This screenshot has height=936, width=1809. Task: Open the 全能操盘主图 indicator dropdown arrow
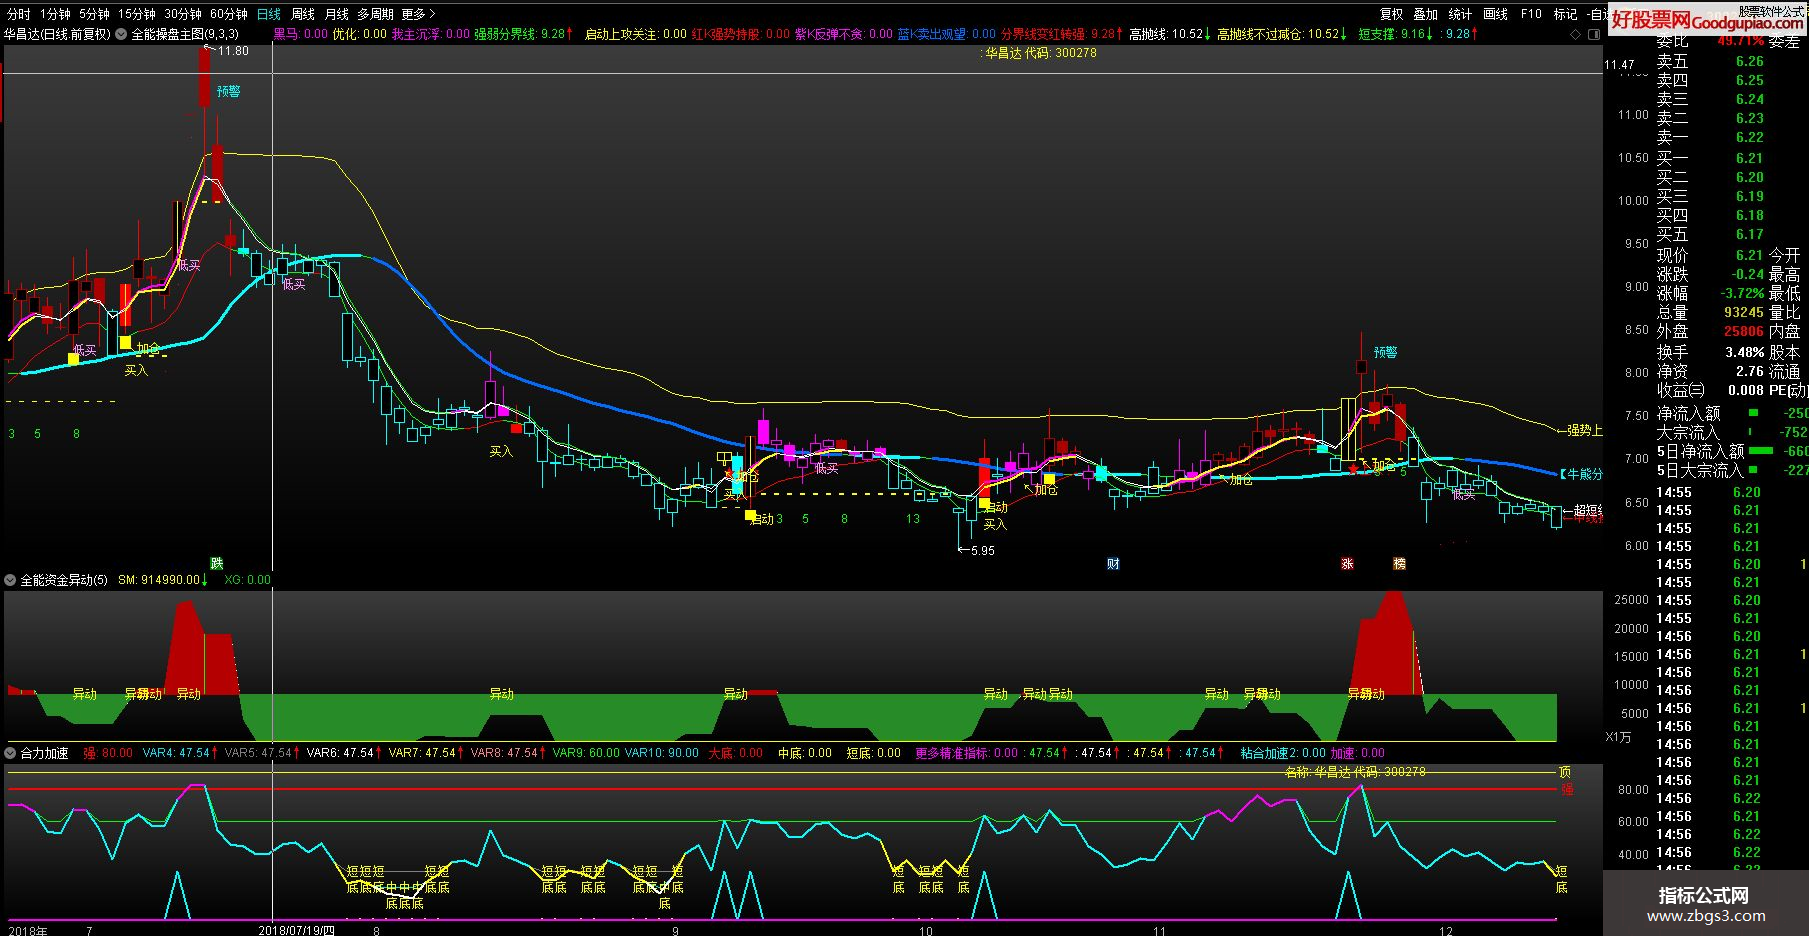click(x=122, y=34)
